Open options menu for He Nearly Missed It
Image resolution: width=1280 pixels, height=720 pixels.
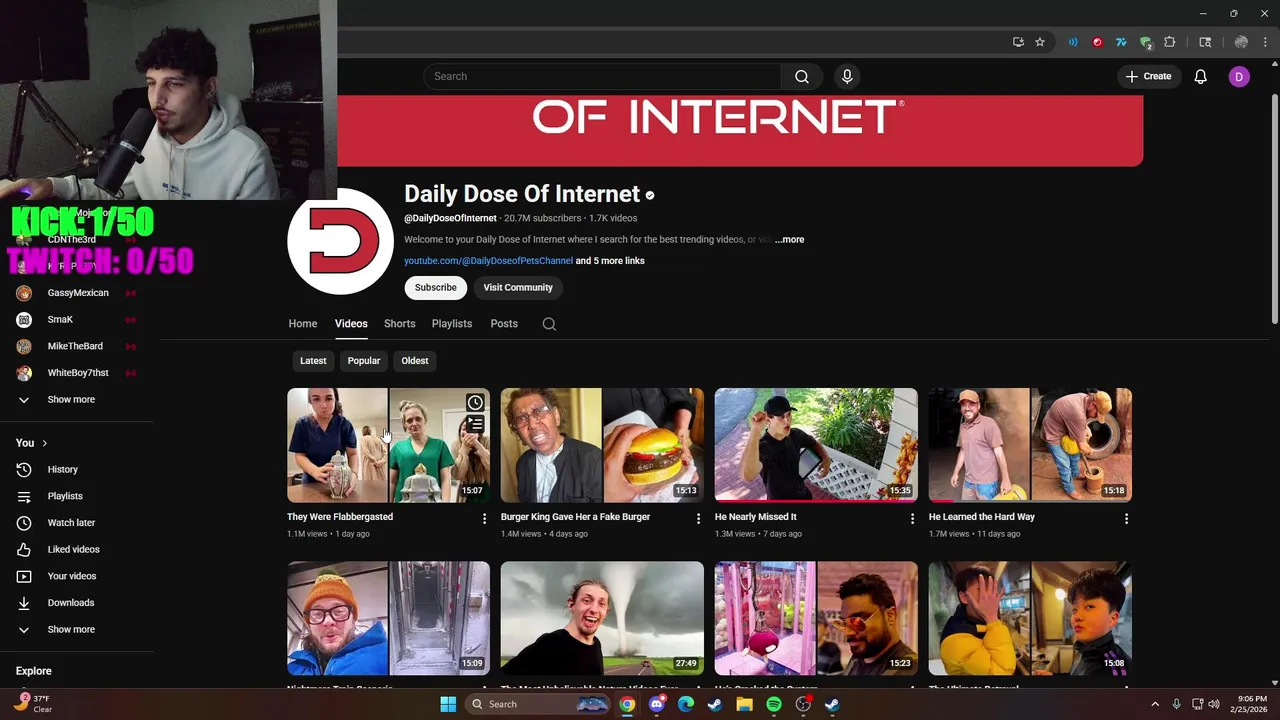911,518
